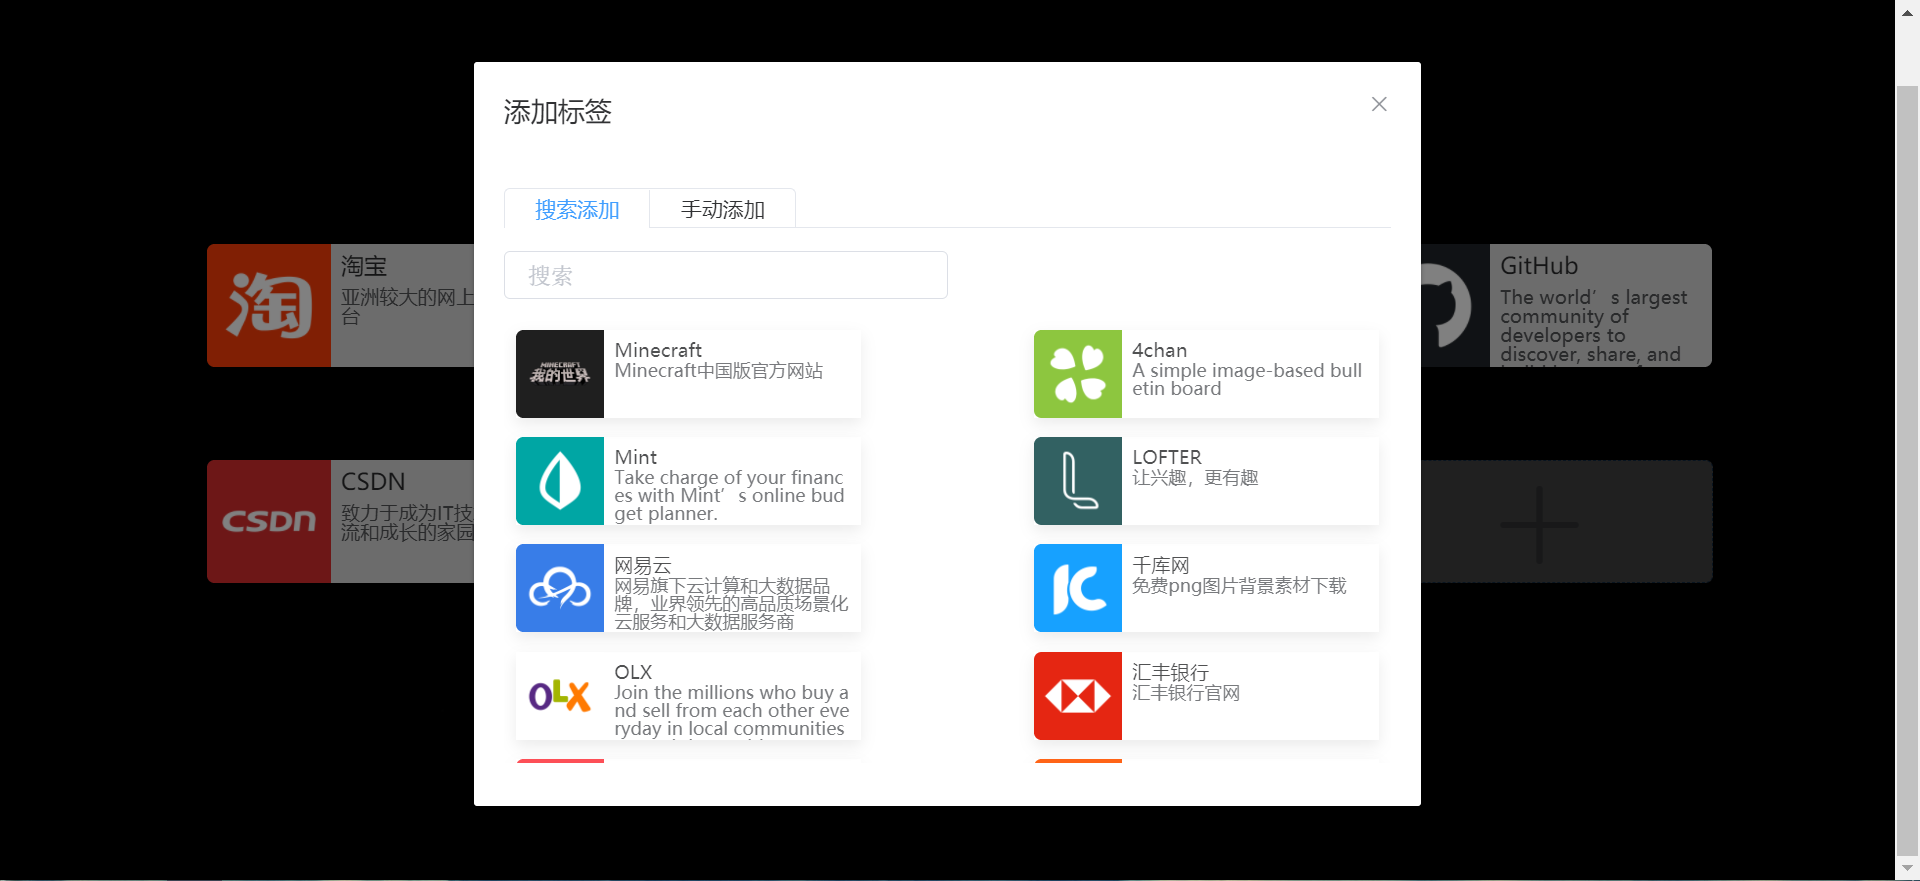Click the 千库网 title text
1920x881 pixels.
[1161, 565]
